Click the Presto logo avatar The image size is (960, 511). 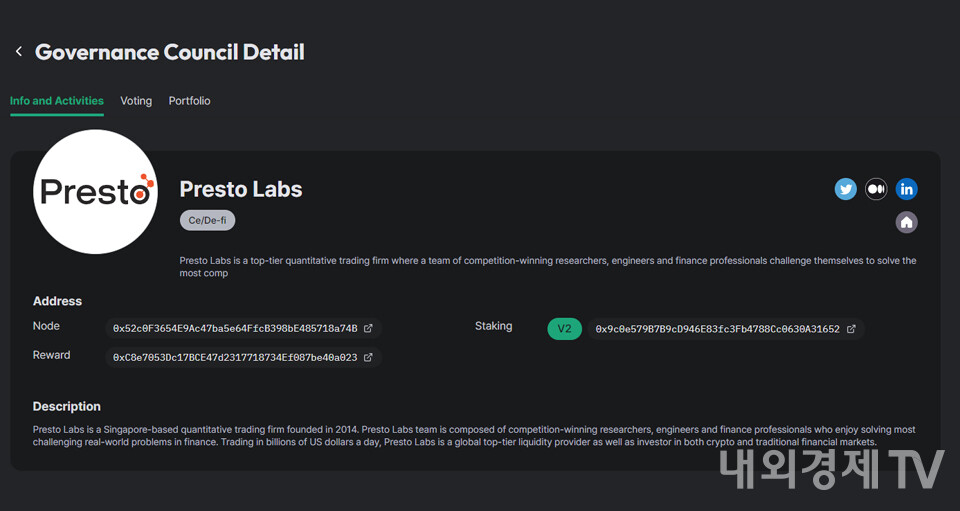coord(96,191)
